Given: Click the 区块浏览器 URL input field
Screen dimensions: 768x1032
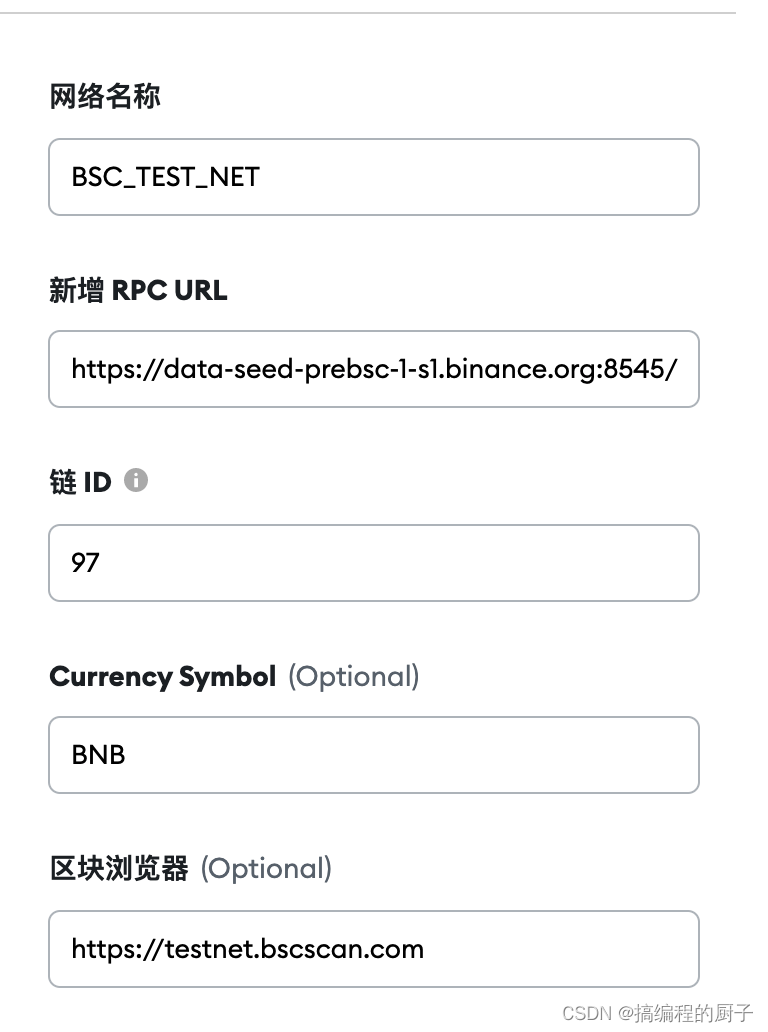Looking at the screenshot, I should coord(374,949).
